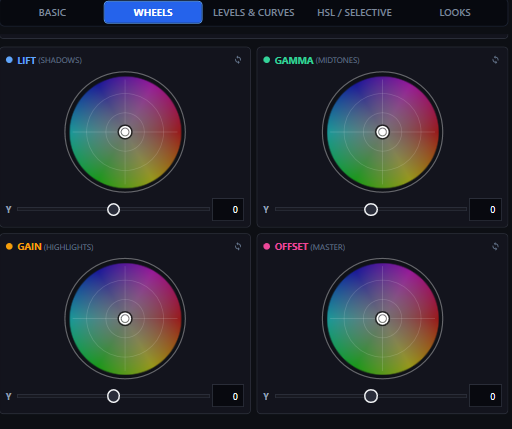Click the GAIN (HIGHLIGHTS) label
Screen dimensions: 512x429
click(55, 247)
